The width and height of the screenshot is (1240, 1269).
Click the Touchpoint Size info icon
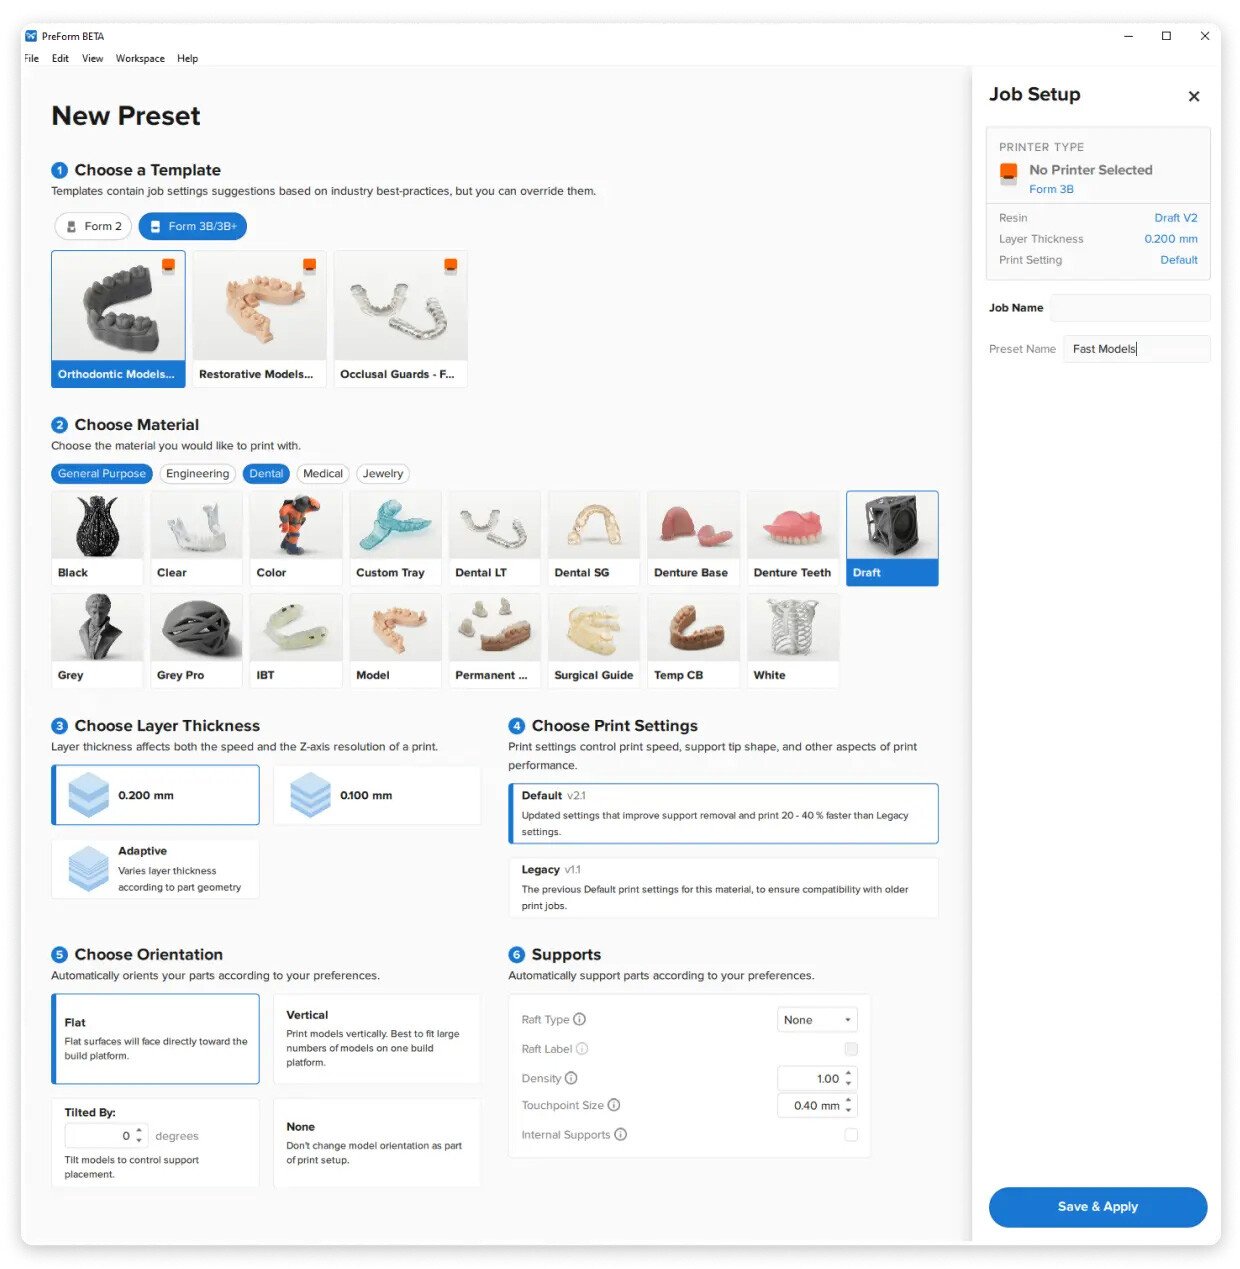click(x=614, y=1105)
